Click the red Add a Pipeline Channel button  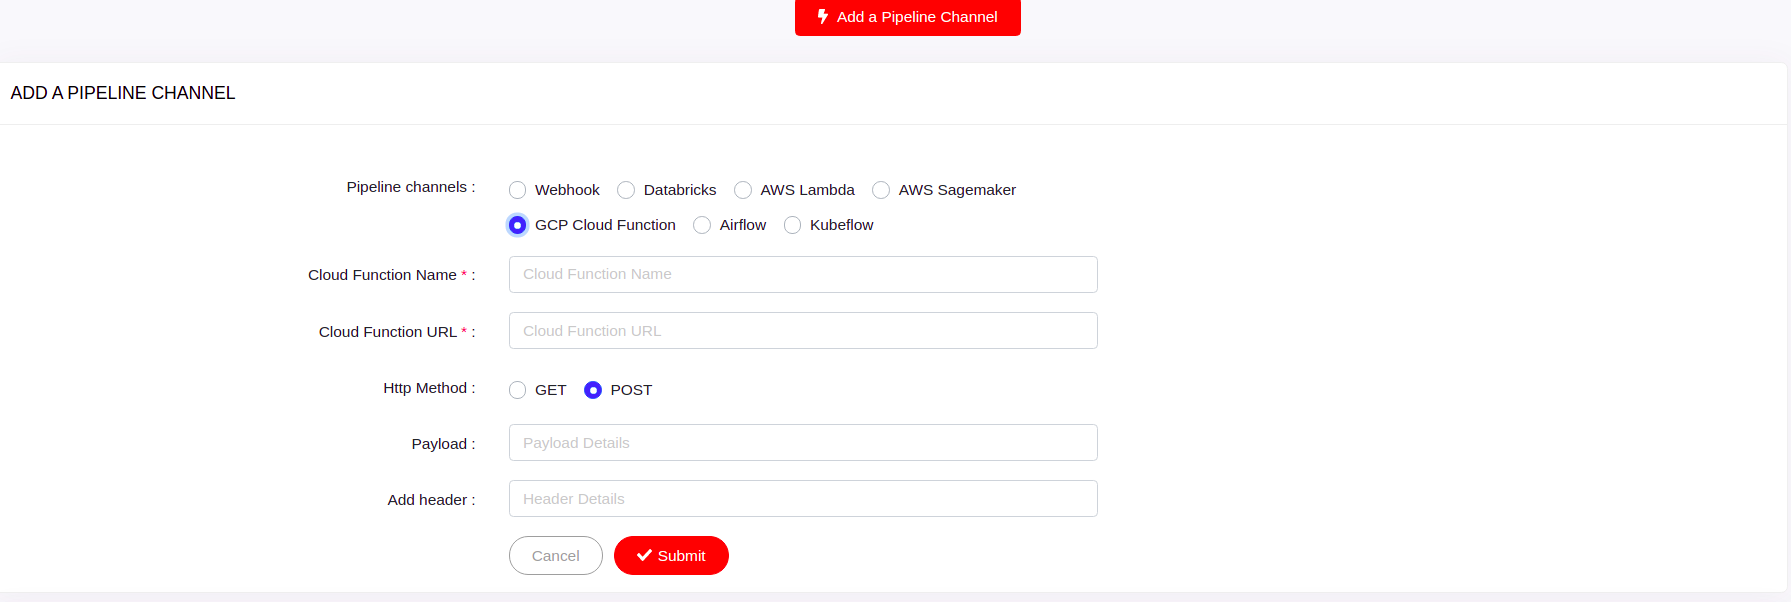(x=907, y=17)
